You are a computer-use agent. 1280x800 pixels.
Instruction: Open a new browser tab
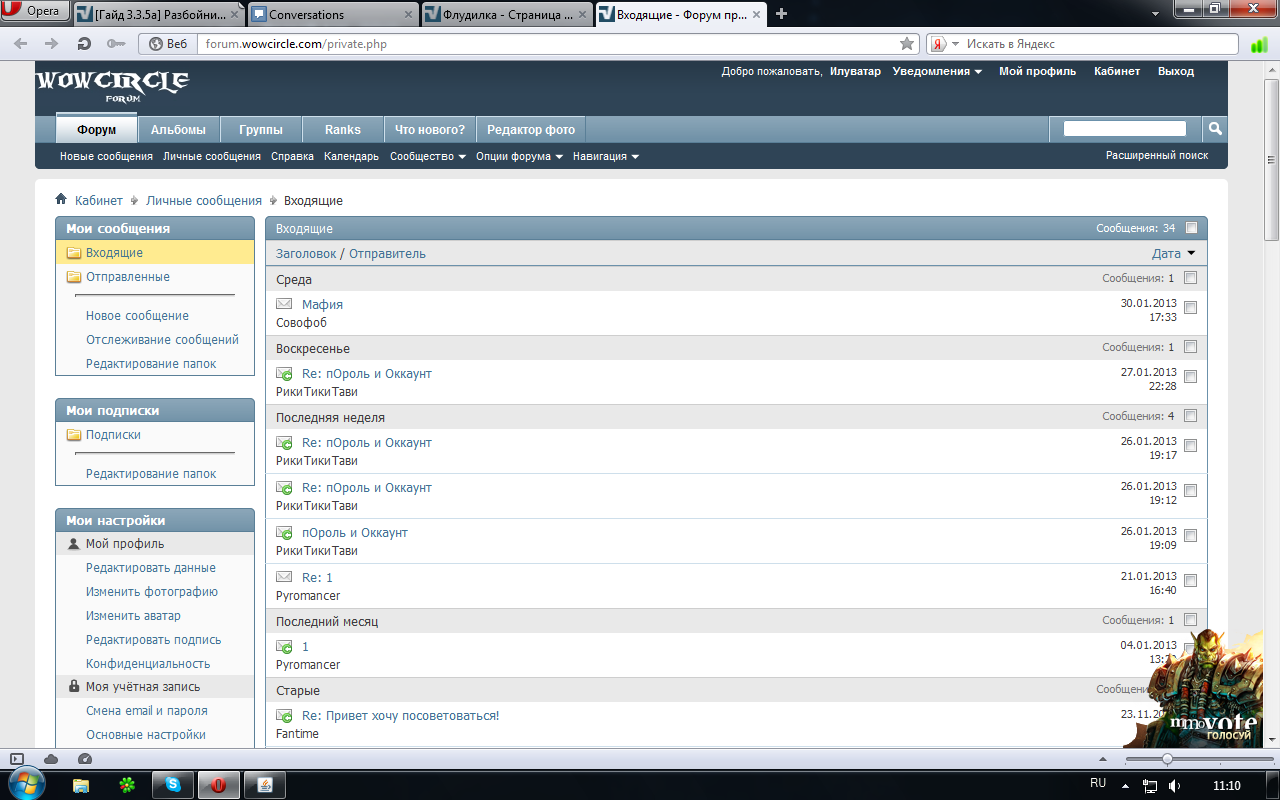[x=782, y=14]
